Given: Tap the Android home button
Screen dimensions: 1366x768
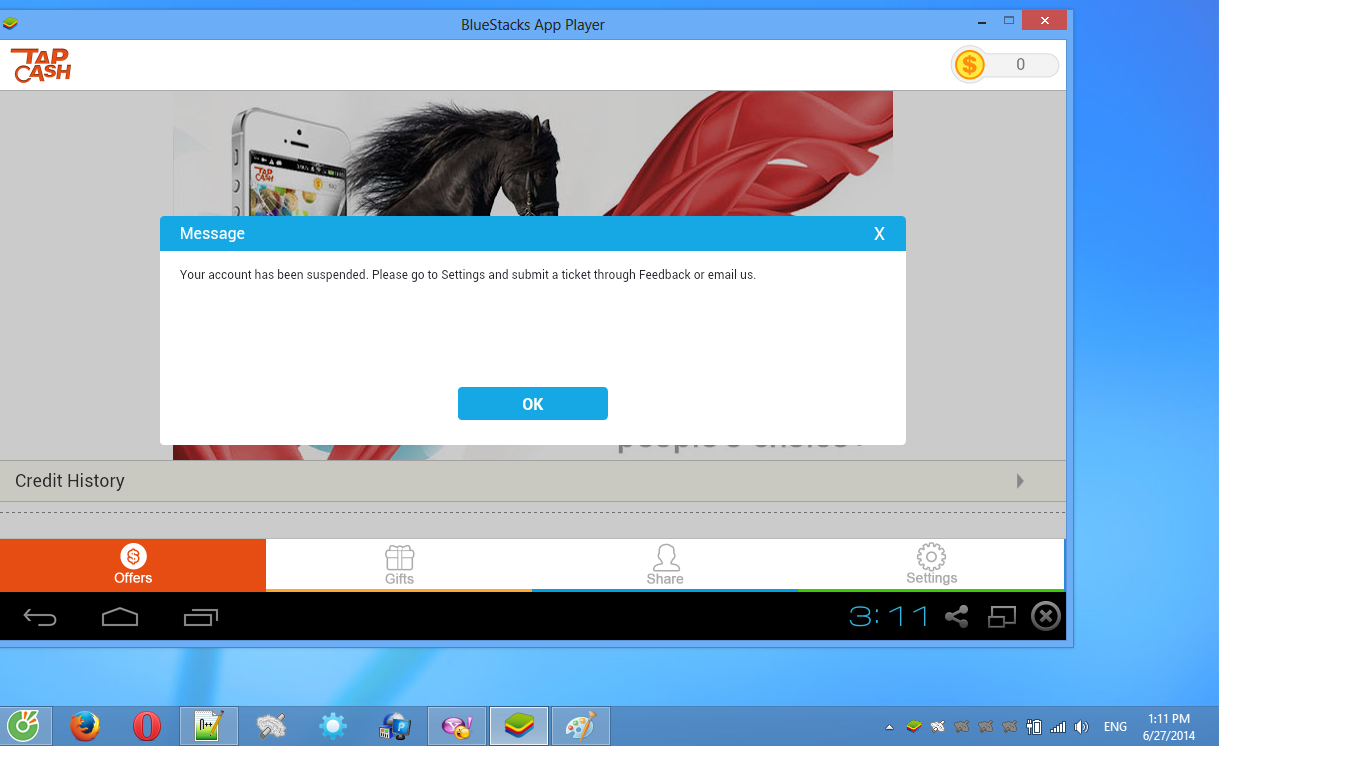Looking at the screenshot, I should click(120, 617).
